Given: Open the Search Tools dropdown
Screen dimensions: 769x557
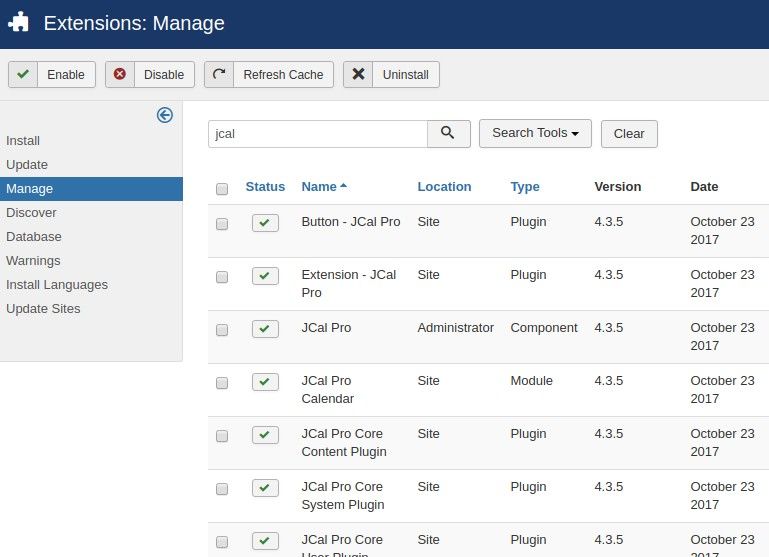Looking at the screenshot, I should point(535,133).
